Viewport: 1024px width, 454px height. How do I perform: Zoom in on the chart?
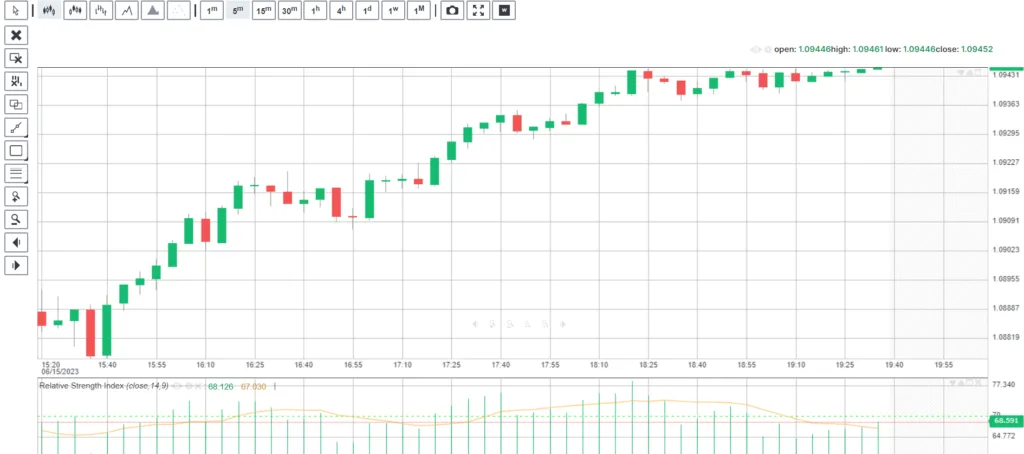click(16, 196)
